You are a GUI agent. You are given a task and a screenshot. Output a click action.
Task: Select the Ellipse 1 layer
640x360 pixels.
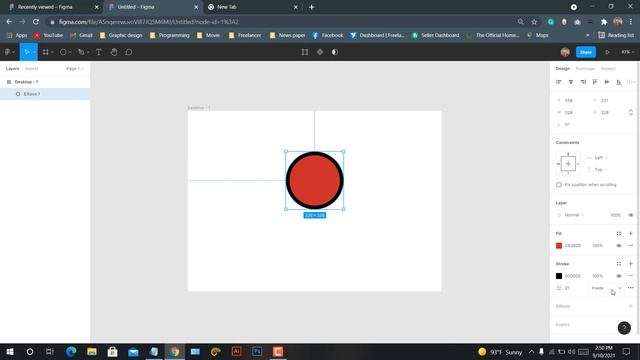point(45,94)
